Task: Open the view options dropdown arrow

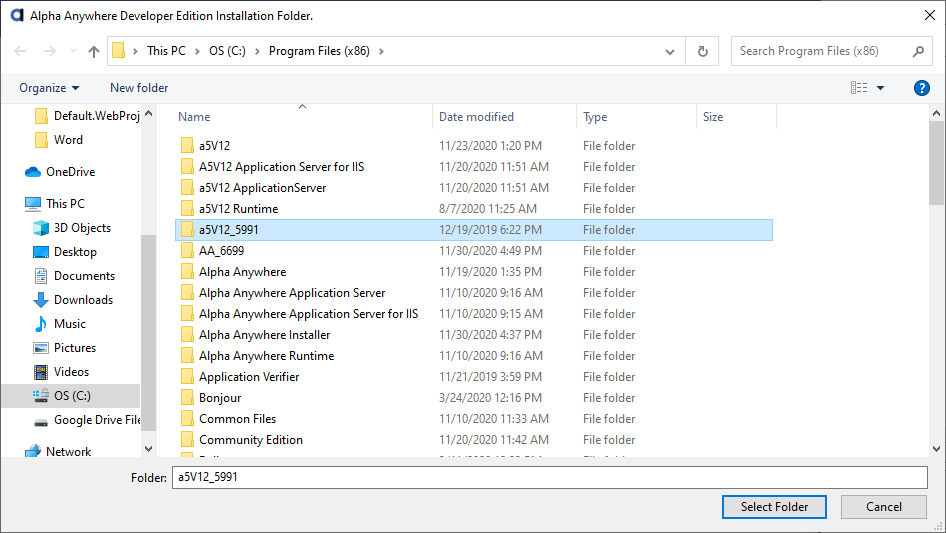Action: click(x=880, y=88)
